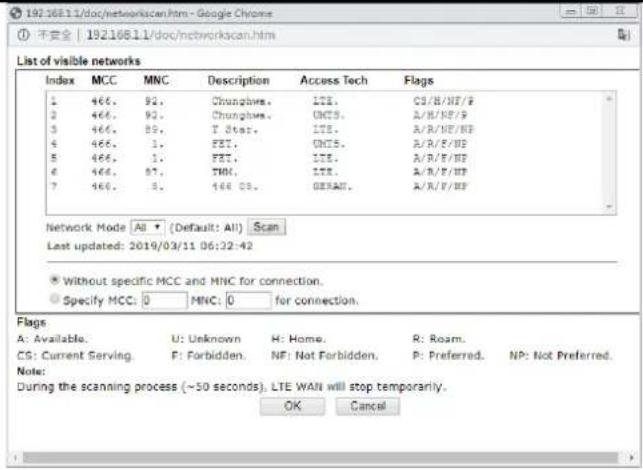Click the 'A: Available' legend text
Image resolution: width=643 pixels, height=470 pixels.
[x=52, y=339]
